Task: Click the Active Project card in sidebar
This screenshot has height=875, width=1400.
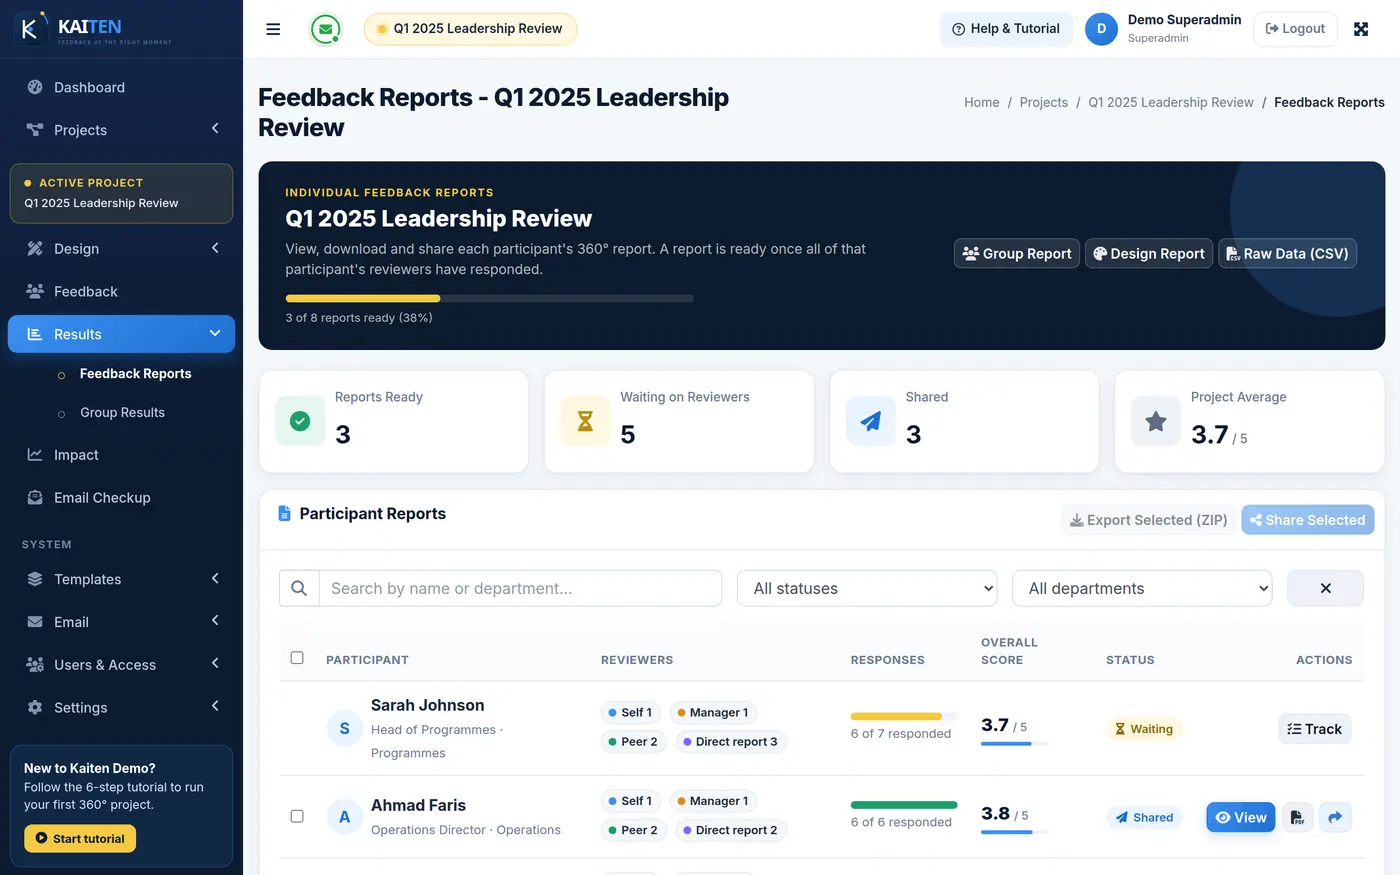Action: click(x=121, y=193)
